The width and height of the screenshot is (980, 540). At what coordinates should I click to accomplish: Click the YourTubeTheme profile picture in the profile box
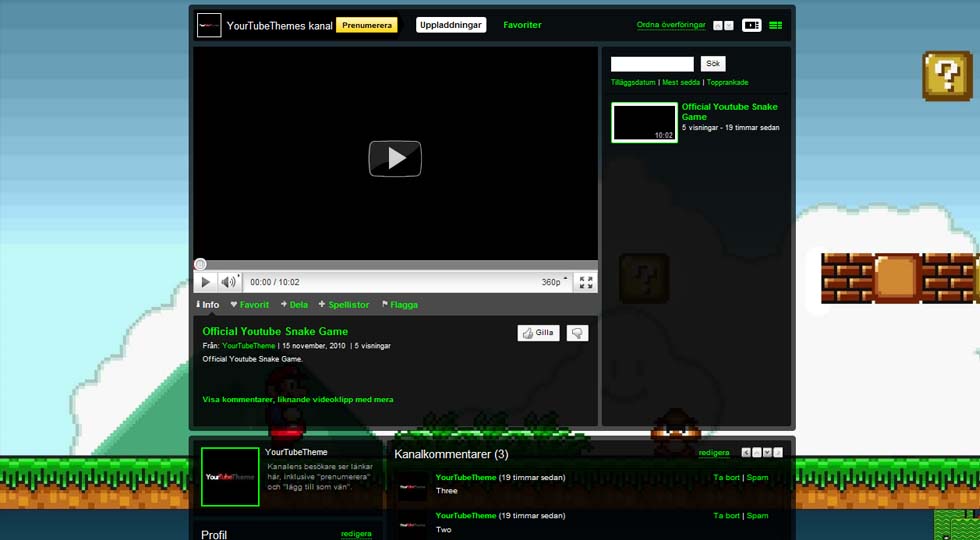coord(230,476)
